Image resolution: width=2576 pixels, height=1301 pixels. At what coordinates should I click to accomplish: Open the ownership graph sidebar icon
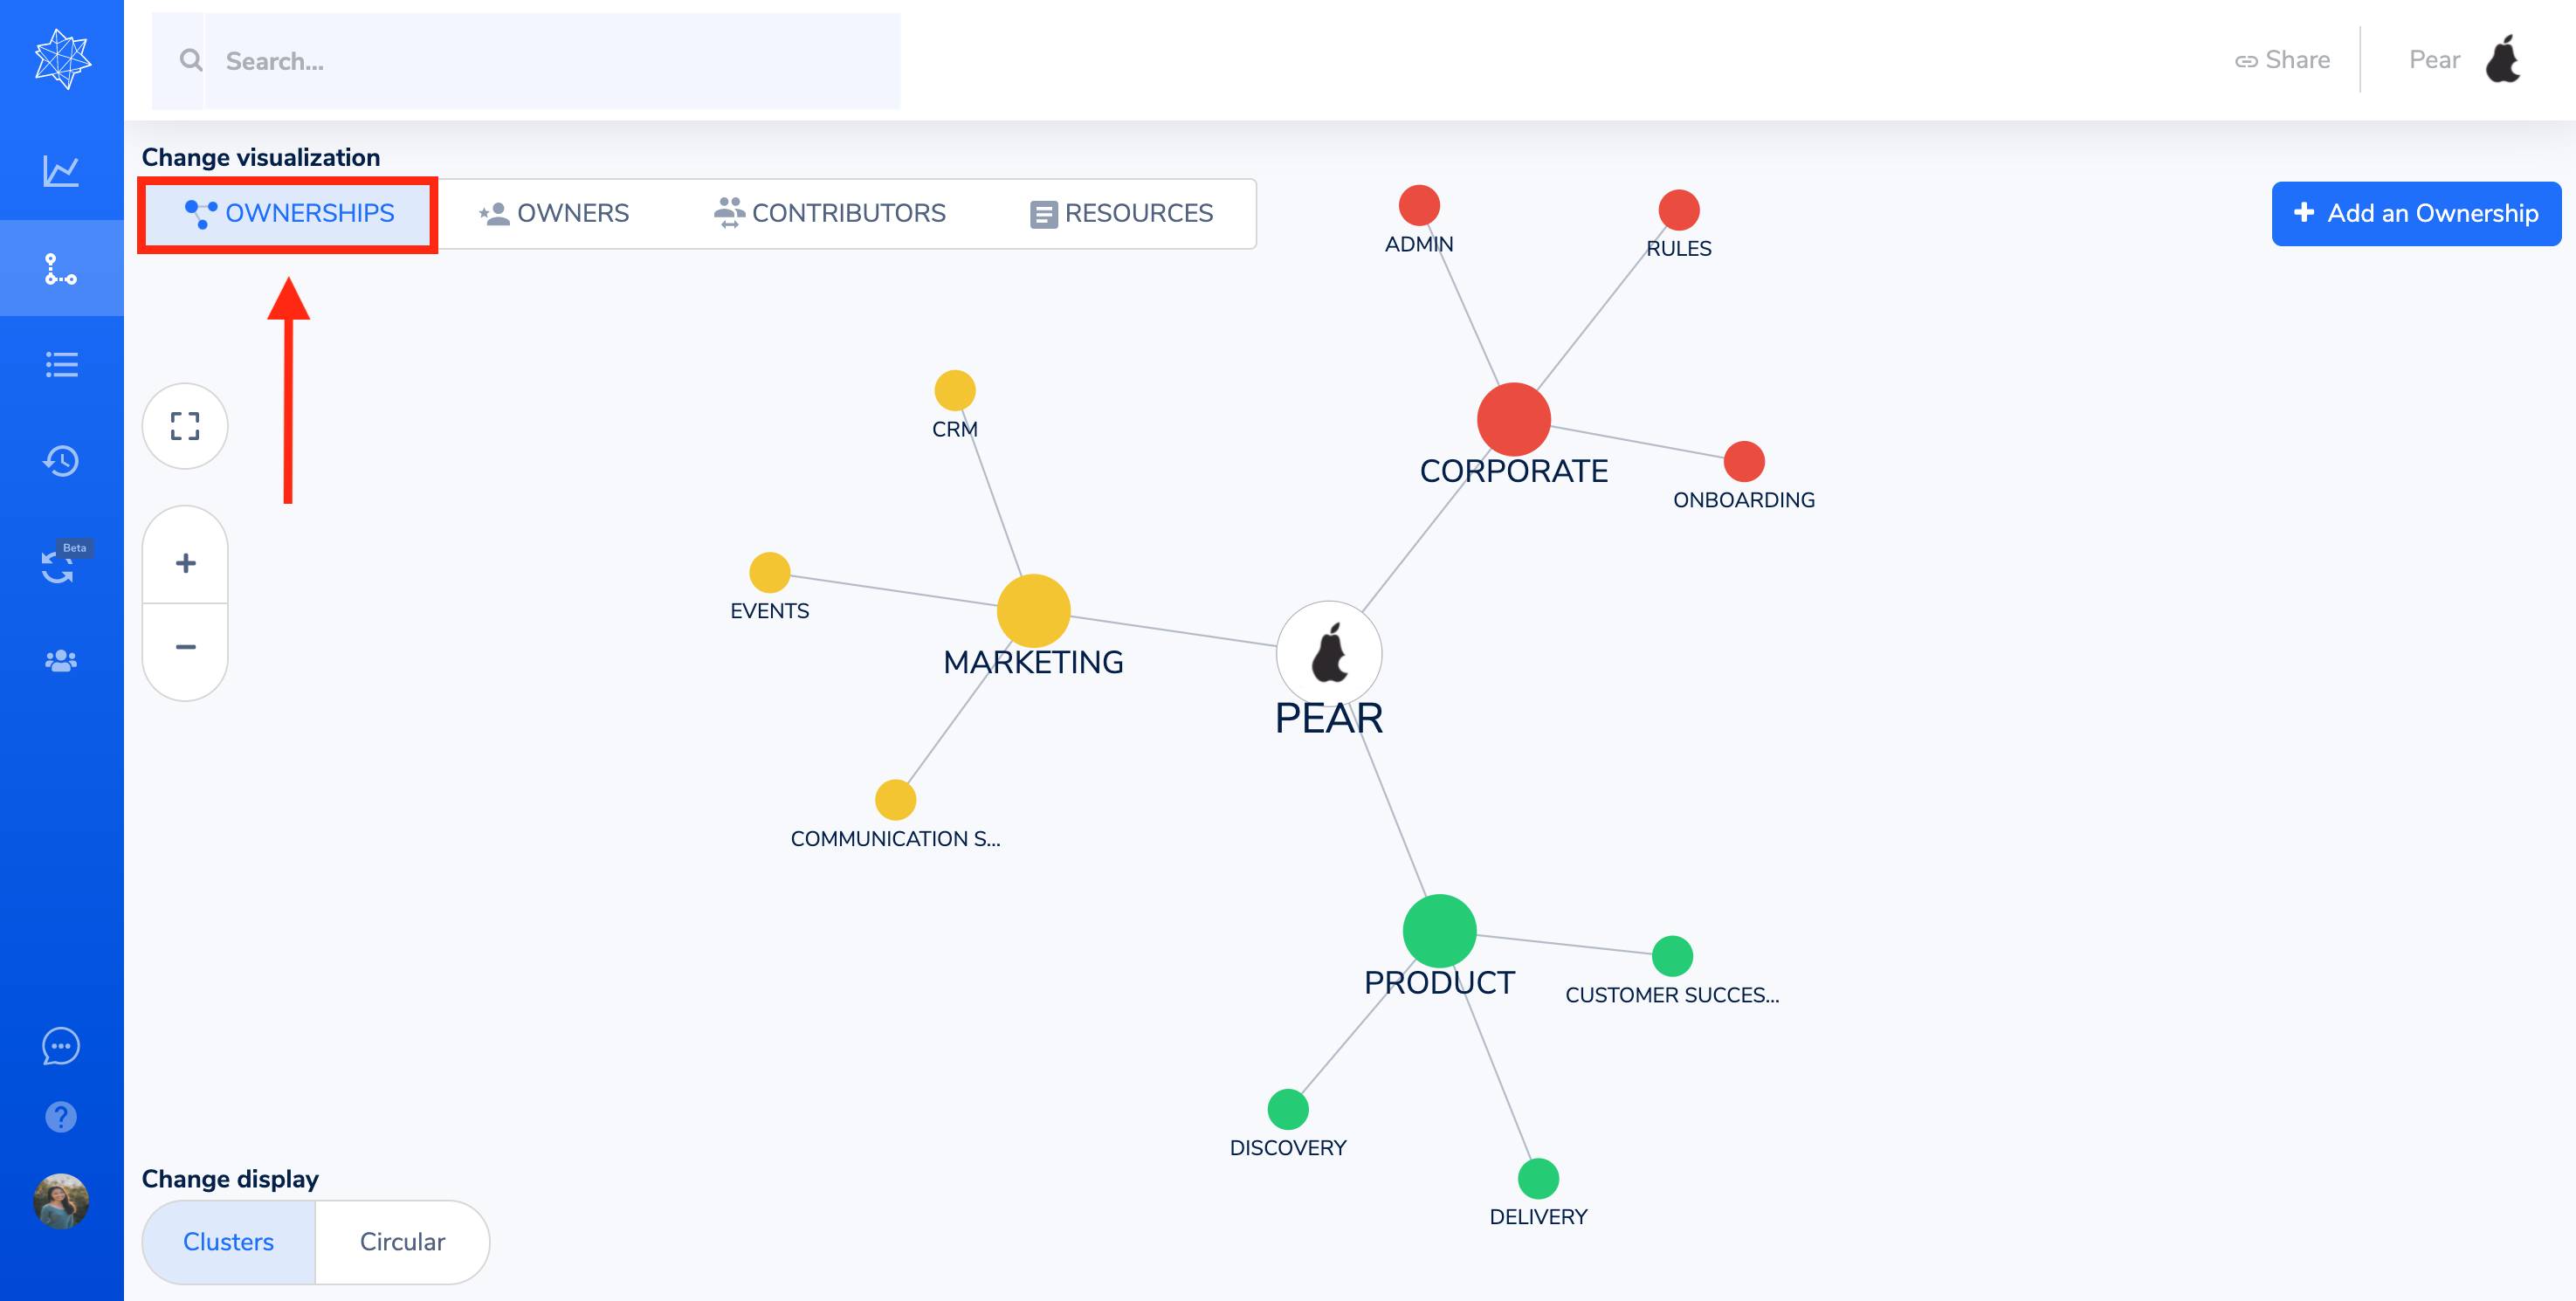[x=61, y=269]
